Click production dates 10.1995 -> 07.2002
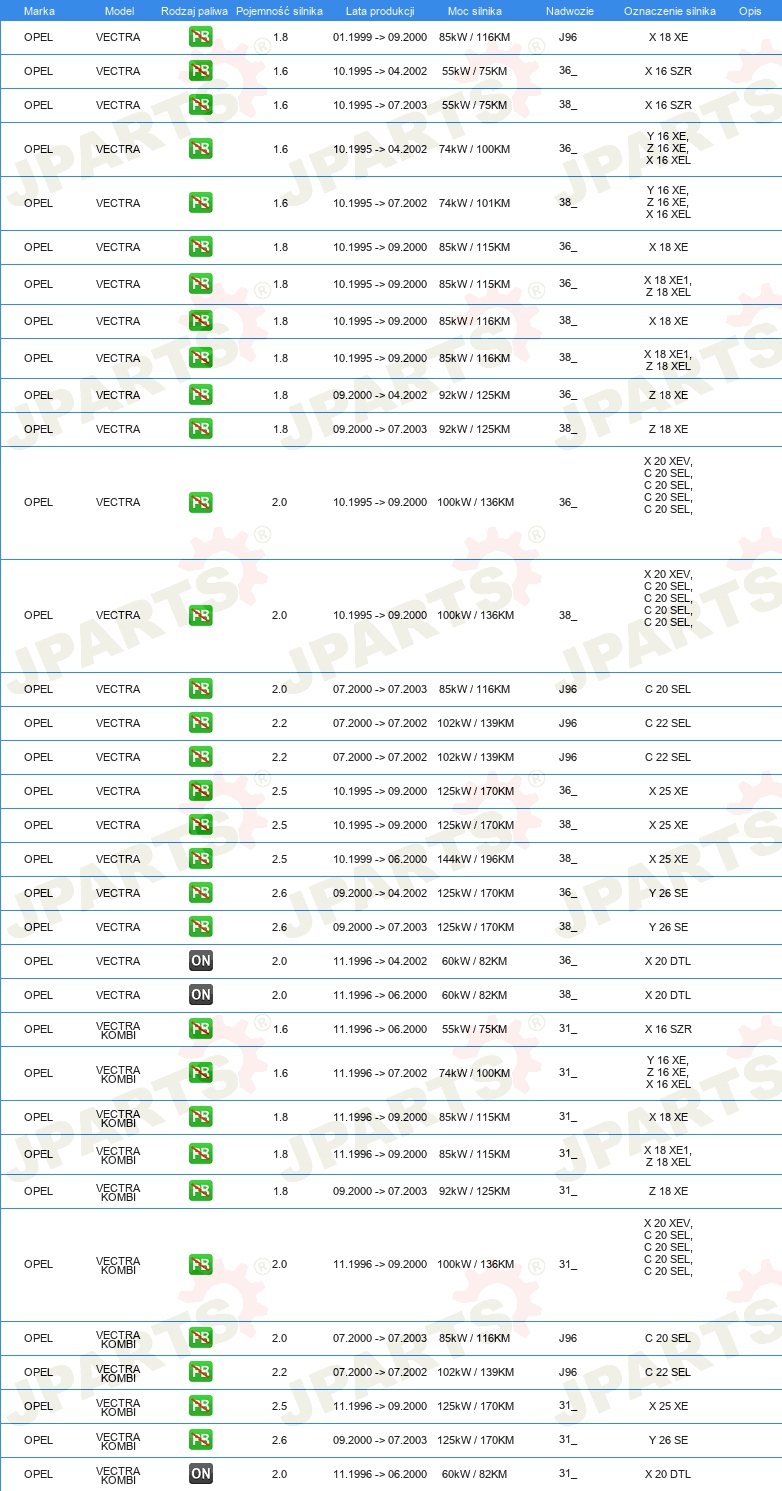 tap(380, 203)
